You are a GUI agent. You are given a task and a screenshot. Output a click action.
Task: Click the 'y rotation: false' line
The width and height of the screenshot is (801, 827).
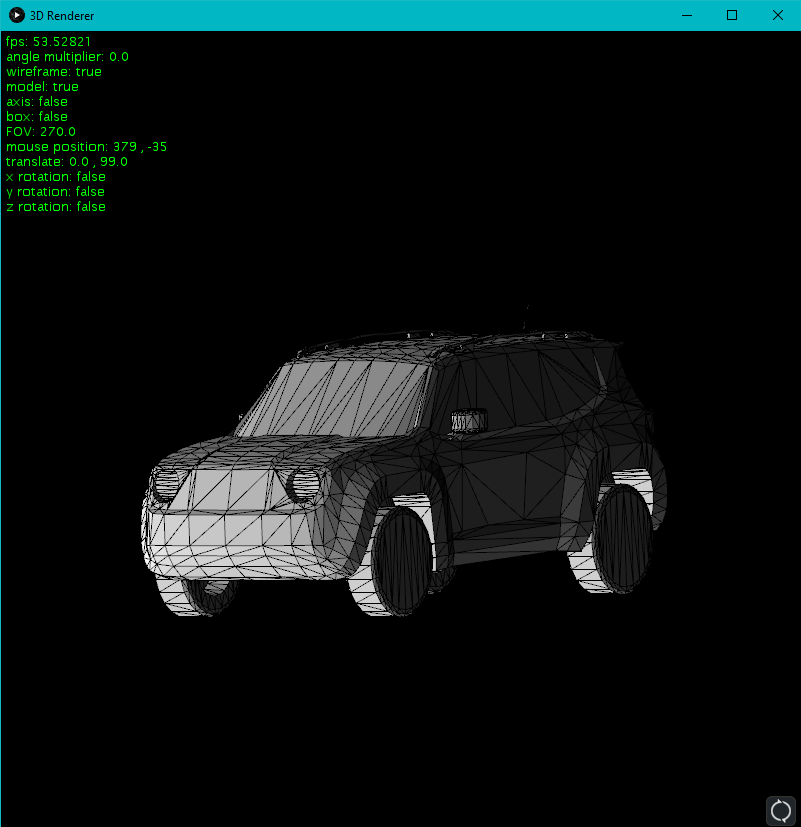click(x=55, y=191)
